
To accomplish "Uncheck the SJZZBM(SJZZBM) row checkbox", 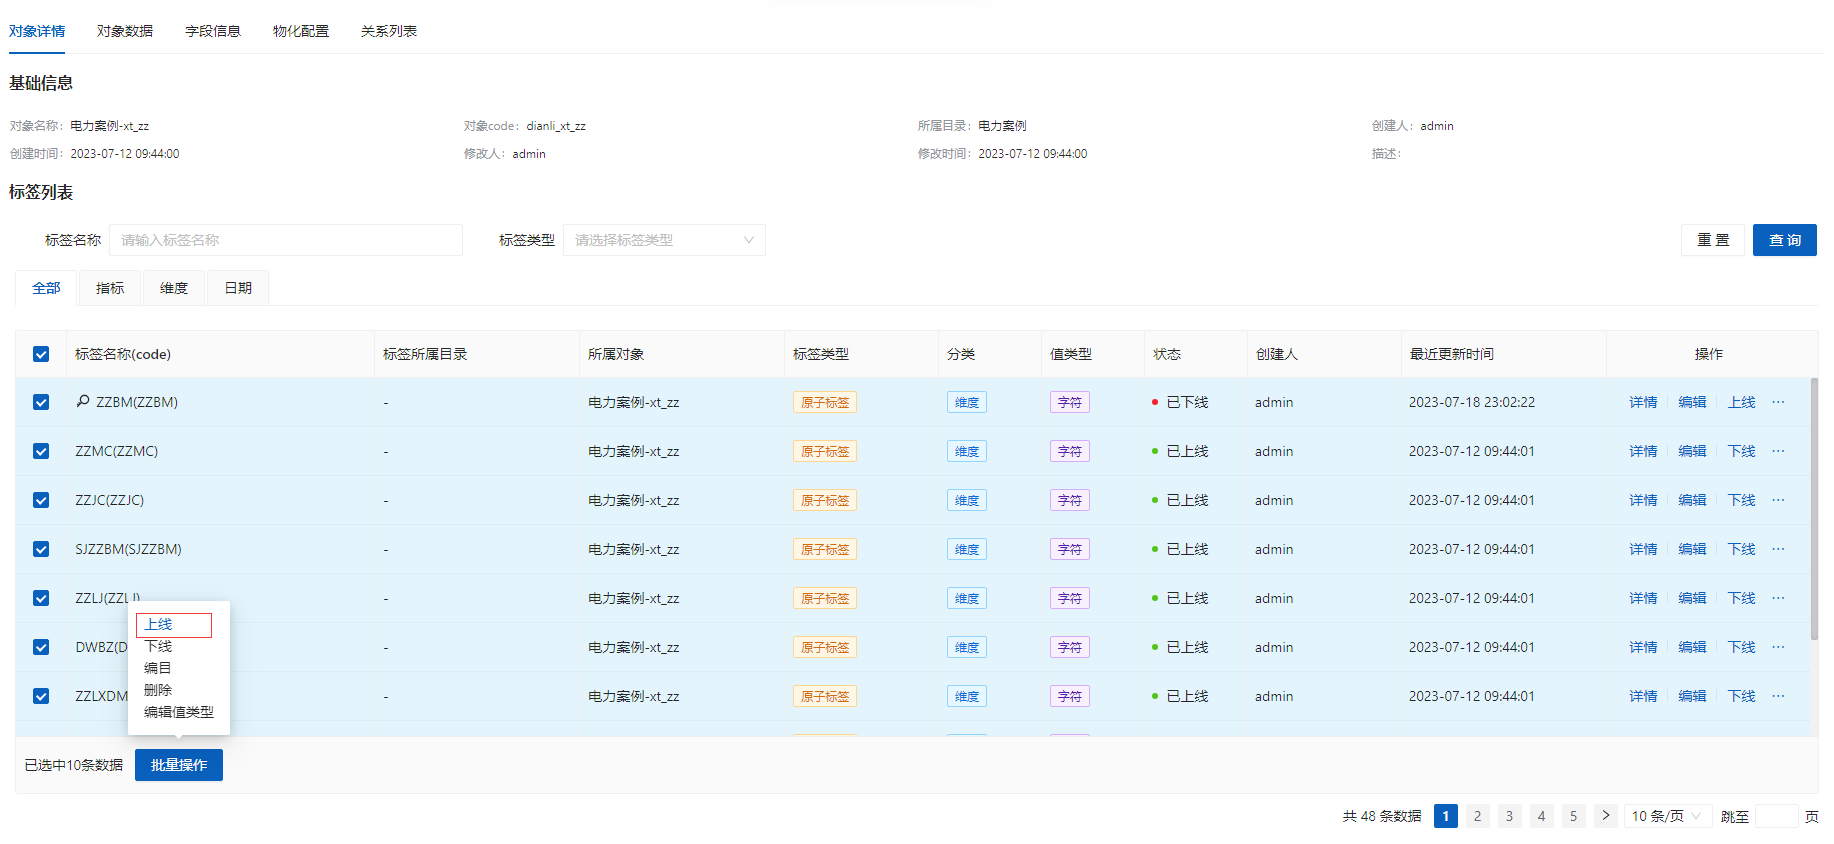I will coord(41,549).
